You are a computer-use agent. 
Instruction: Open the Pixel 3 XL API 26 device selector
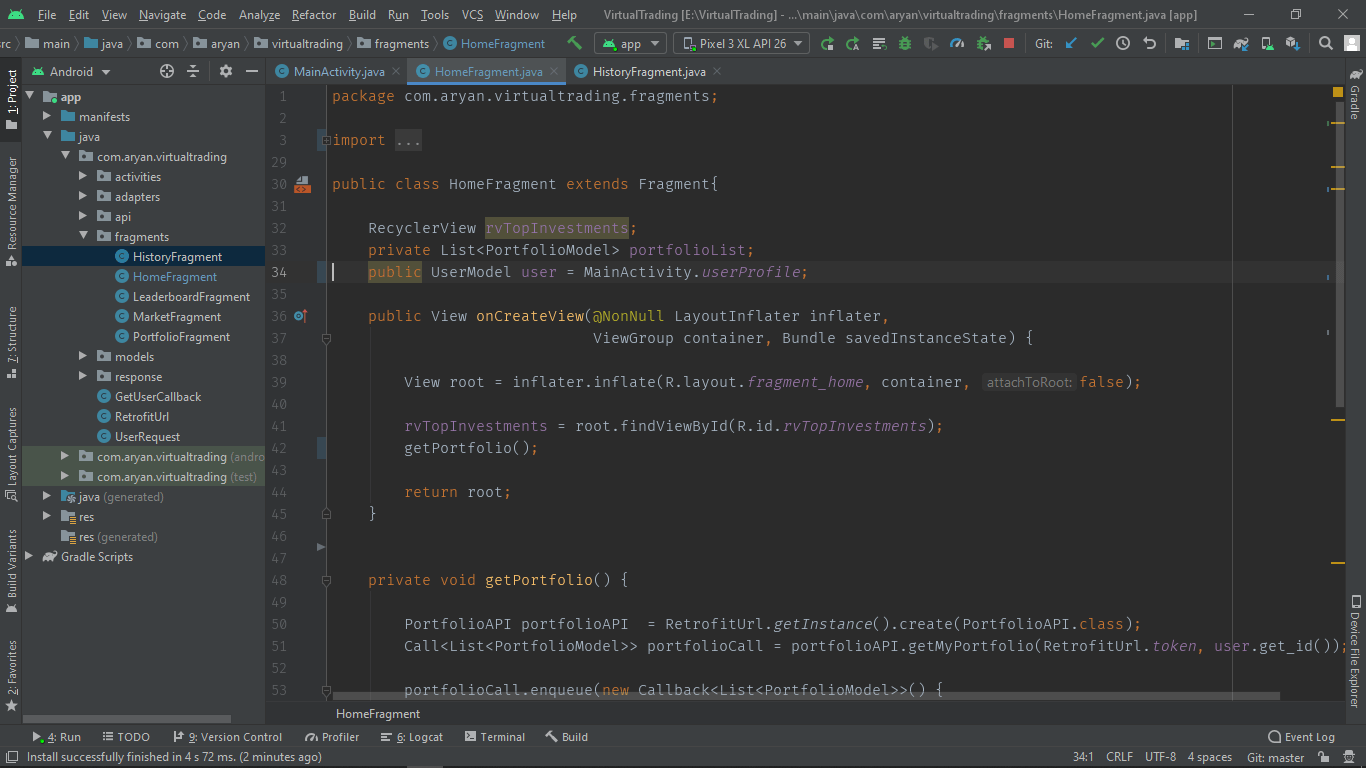pyautogui.click(x=743, y=42)
